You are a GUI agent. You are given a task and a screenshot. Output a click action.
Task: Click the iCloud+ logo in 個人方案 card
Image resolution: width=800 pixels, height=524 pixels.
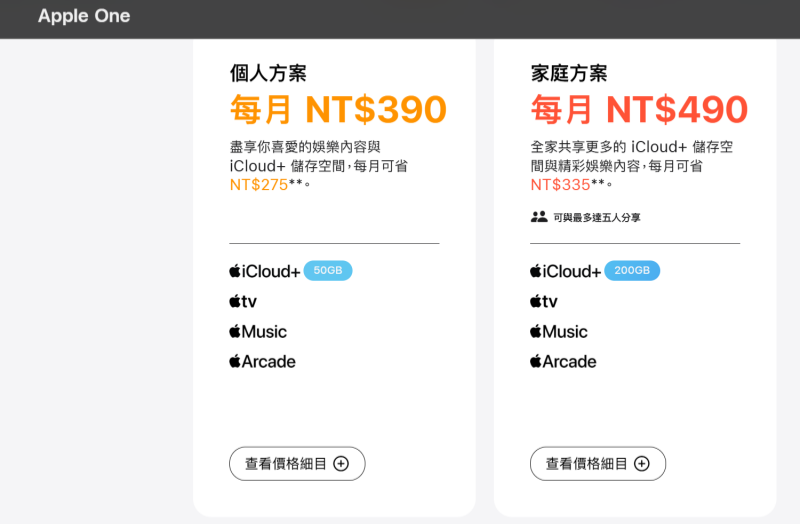(x=264, y=271)
